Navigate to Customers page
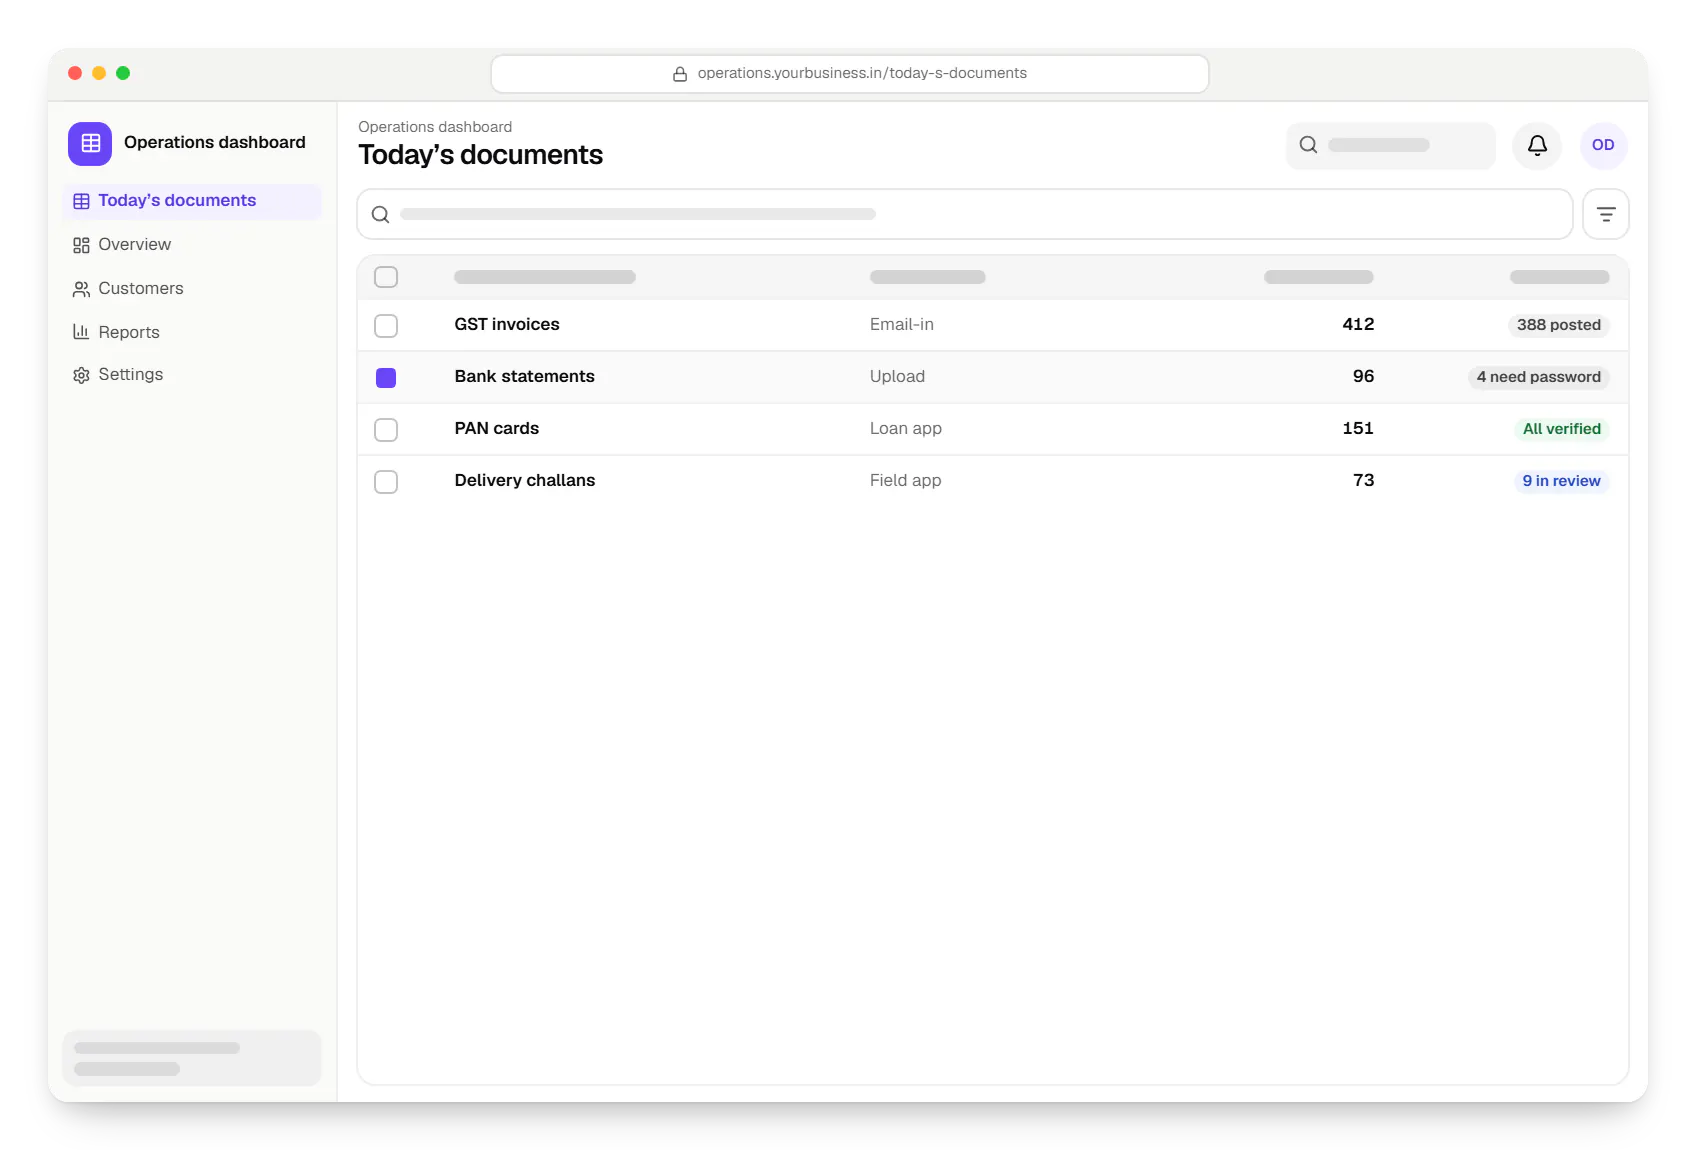 pyautogui.click(x=192, y=289)
